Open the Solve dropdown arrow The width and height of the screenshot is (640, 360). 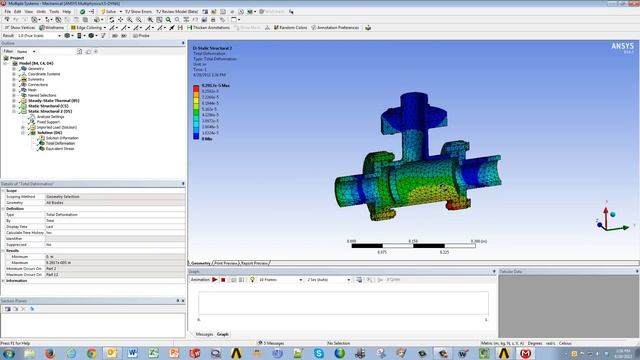121,12
